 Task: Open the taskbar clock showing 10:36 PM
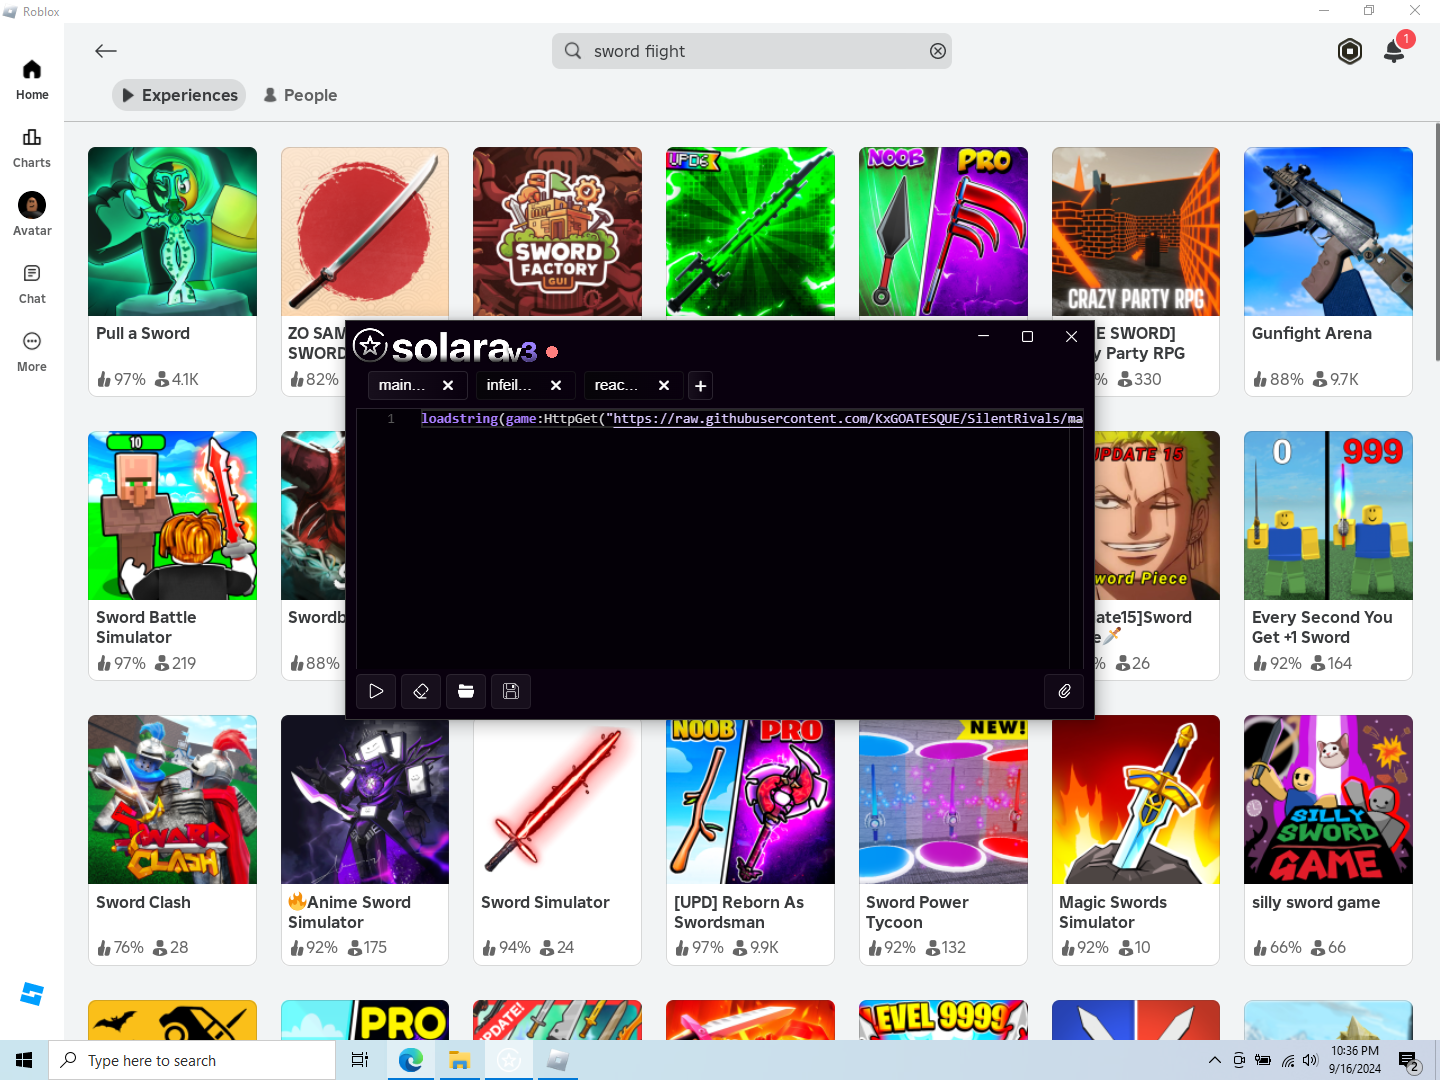(1355, 1060)
